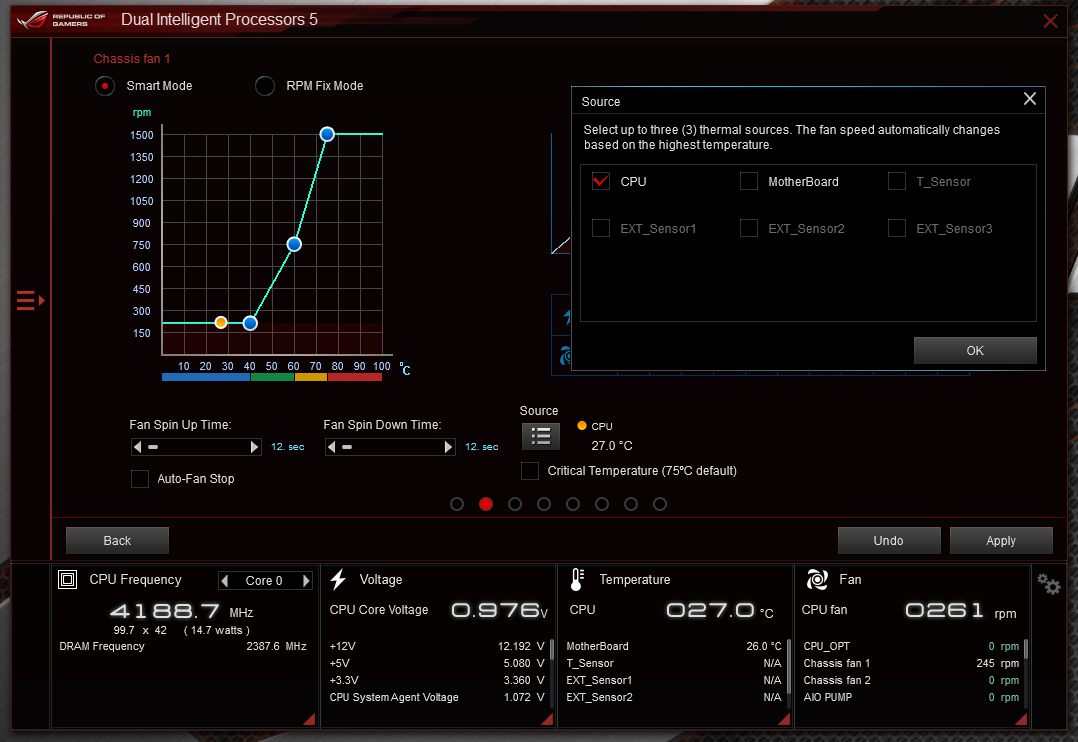The image size is (1078, 742).
Task: Confirm sources with the OK button
Action: pos(975,351)
